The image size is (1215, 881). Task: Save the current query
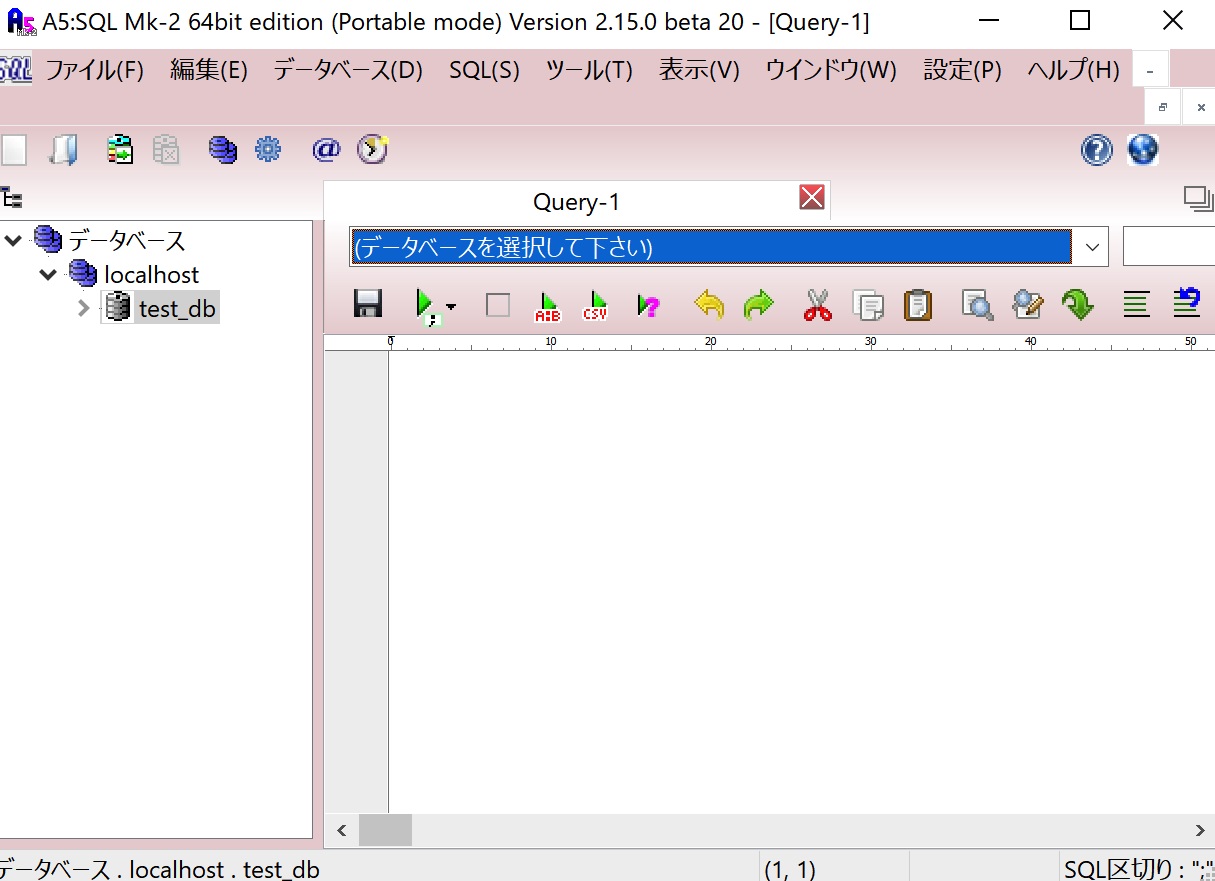pos(368,305)
